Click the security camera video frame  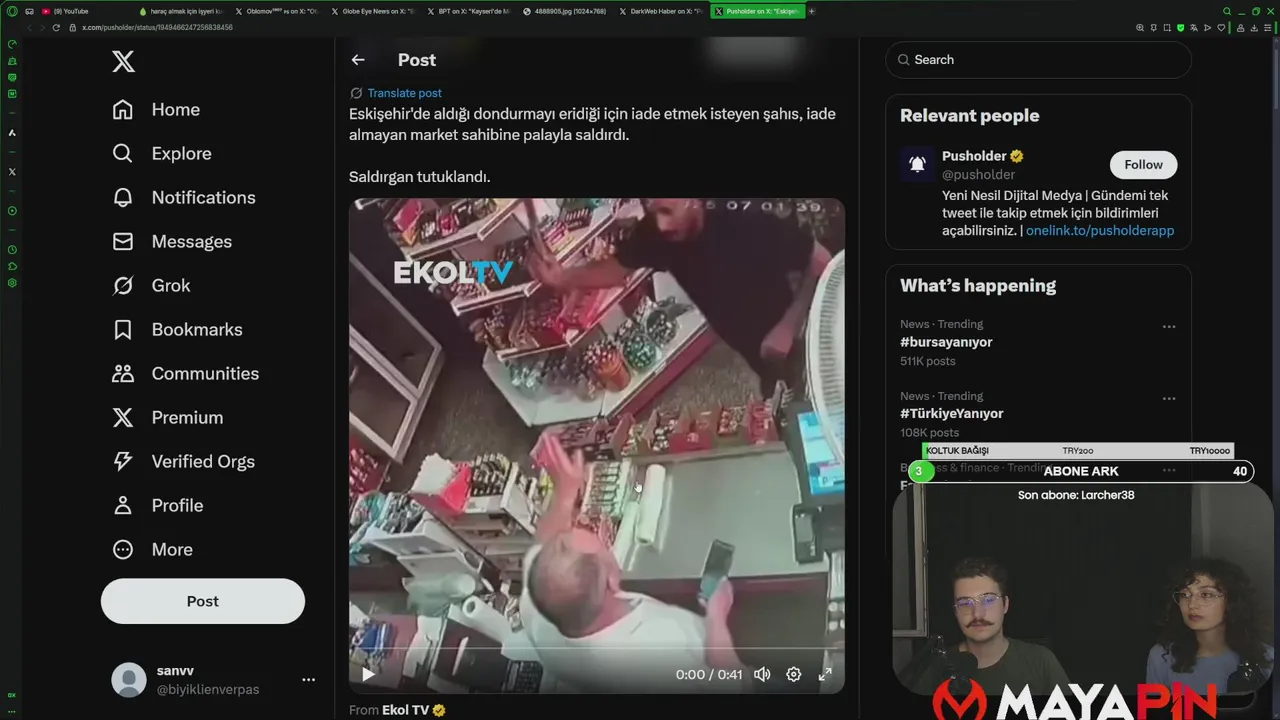pos(597,445)
